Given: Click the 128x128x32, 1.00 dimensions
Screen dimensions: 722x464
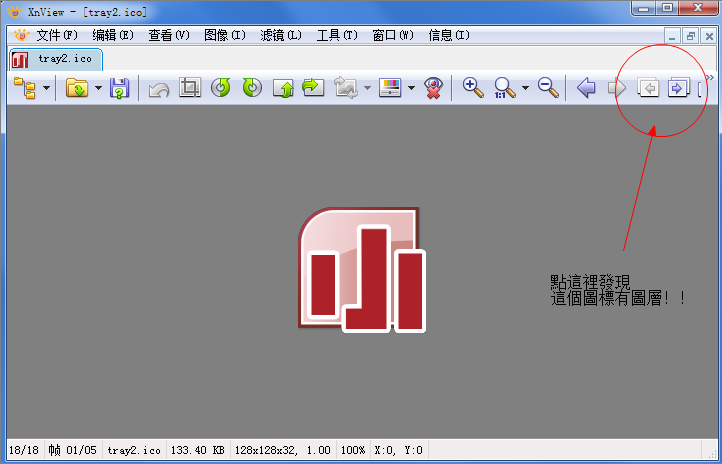Looking at the screenshot, I should point(283,450).
